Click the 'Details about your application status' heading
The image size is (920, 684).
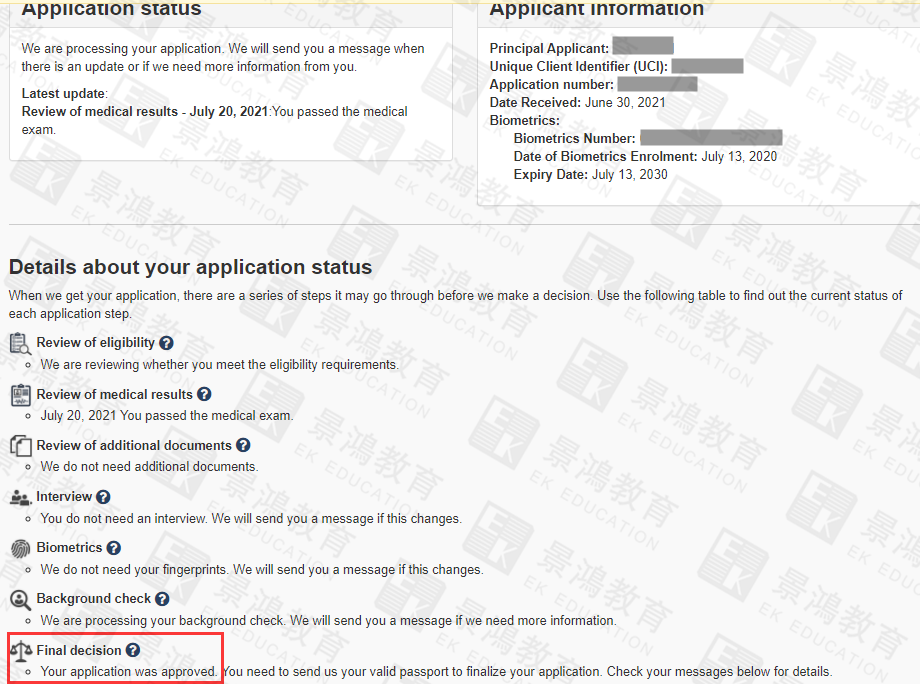[x=190, y=267]
